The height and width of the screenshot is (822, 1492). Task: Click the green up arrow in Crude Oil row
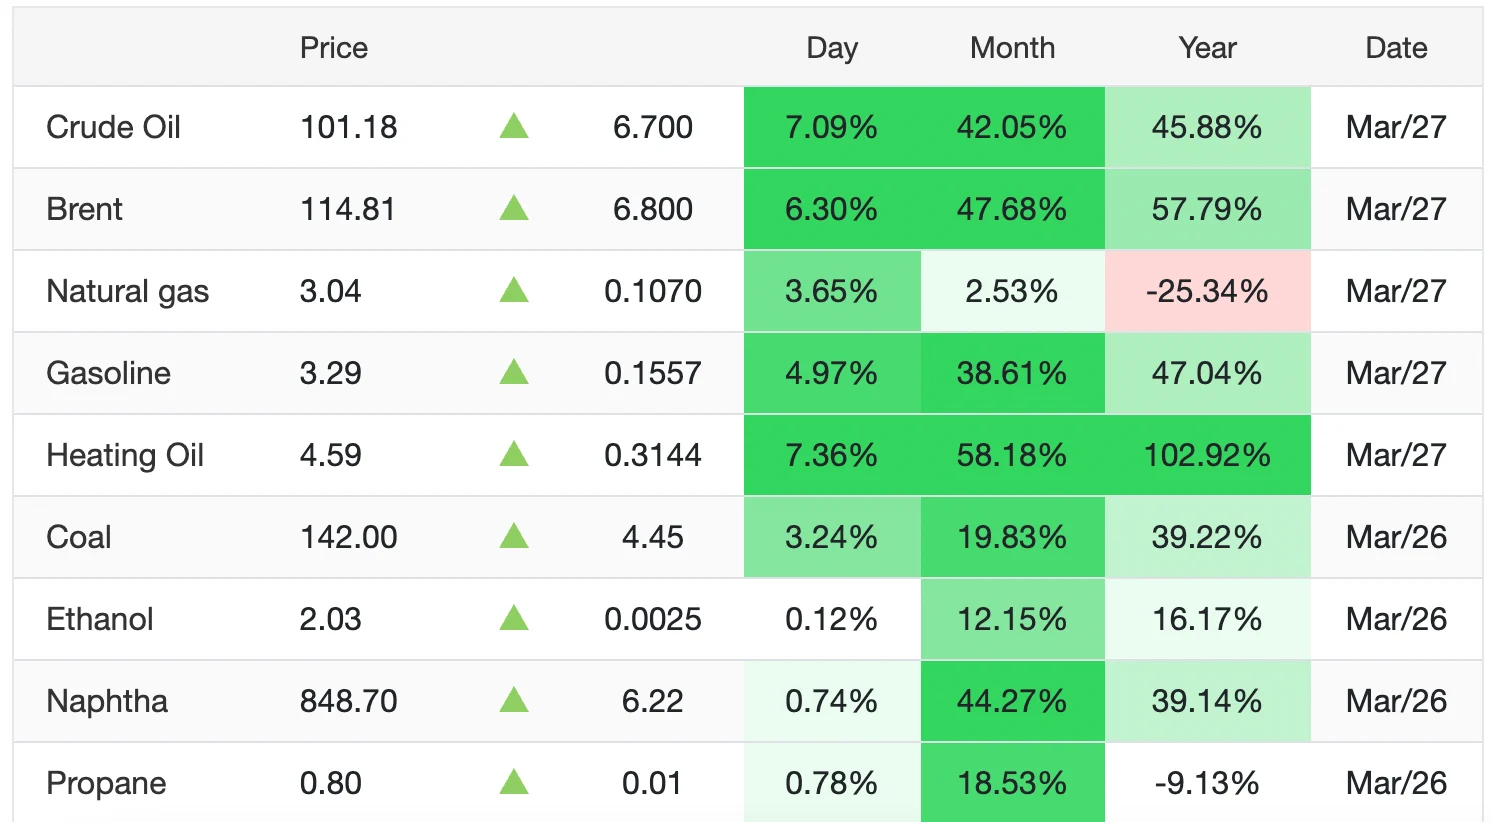click(x=513, y=126)
